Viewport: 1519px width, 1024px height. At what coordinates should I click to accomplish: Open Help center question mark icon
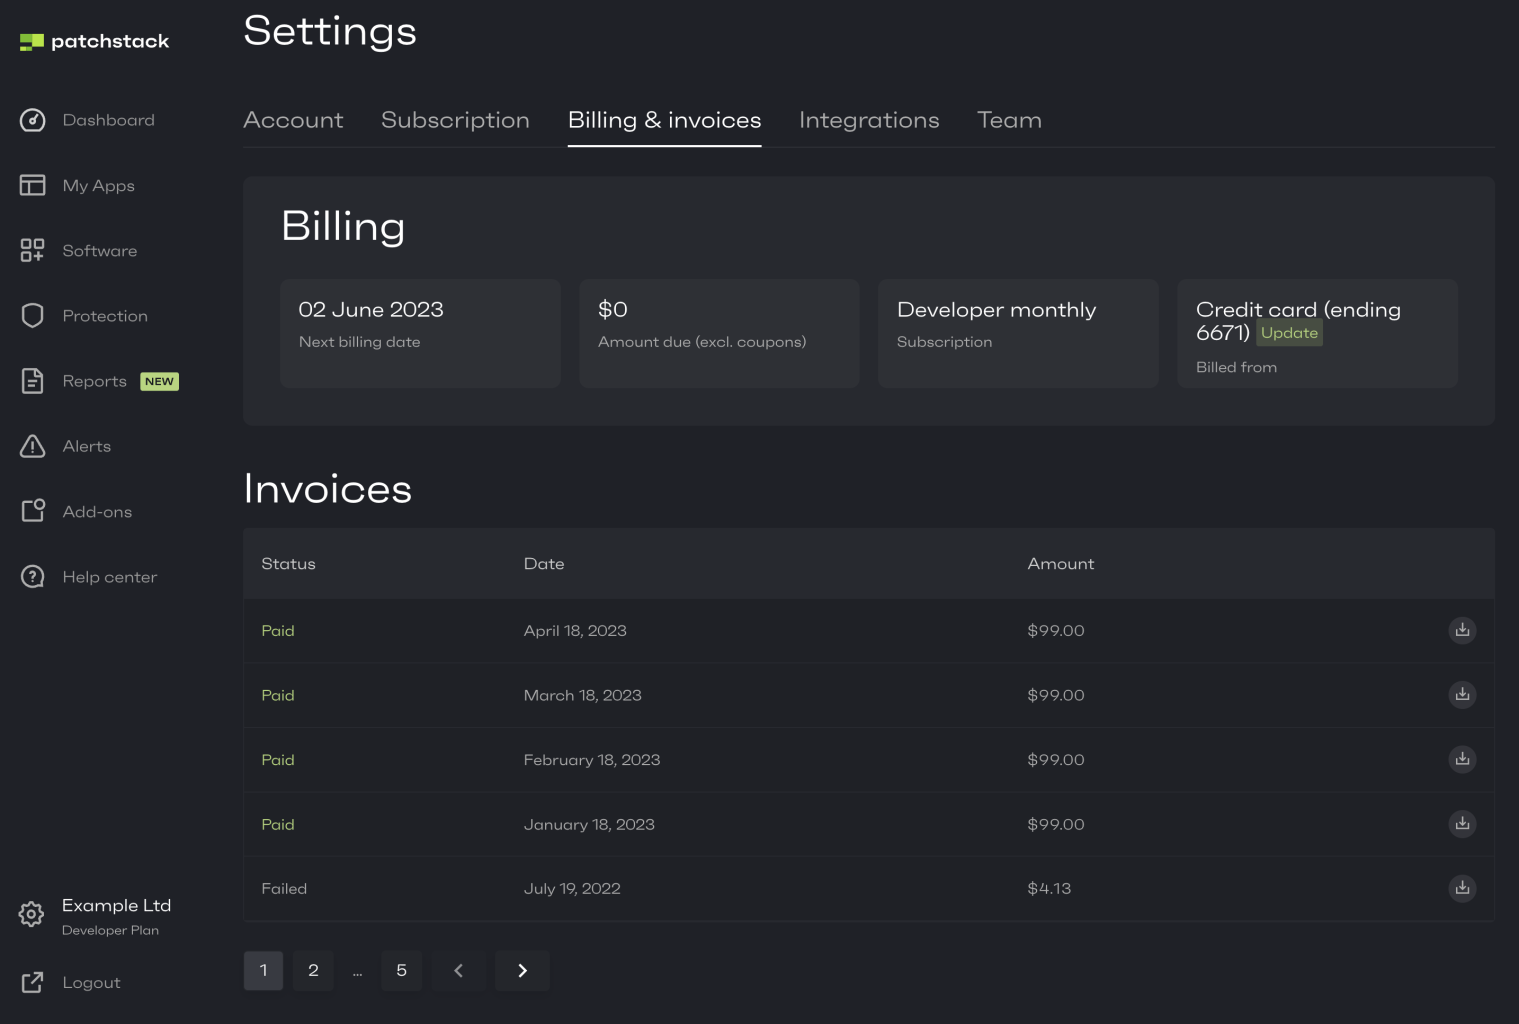(x=32, y=577)
